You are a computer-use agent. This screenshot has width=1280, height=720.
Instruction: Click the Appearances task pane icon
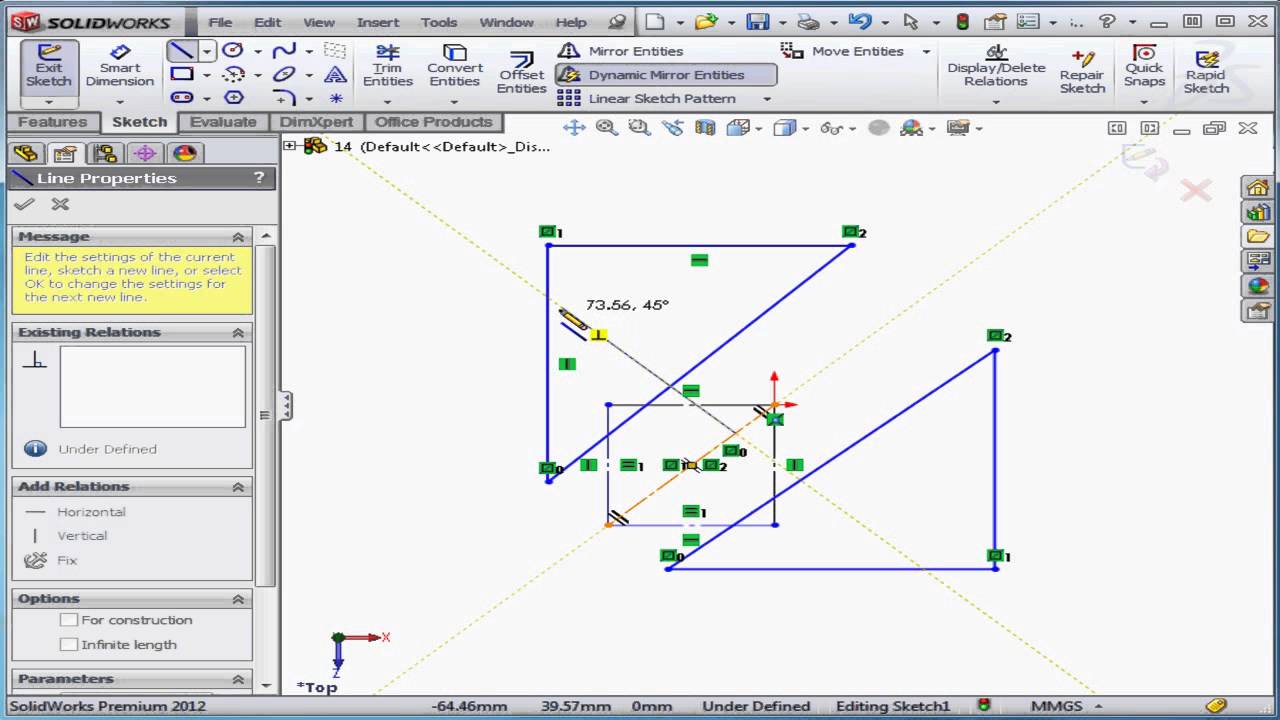[x=1258, y=286]
